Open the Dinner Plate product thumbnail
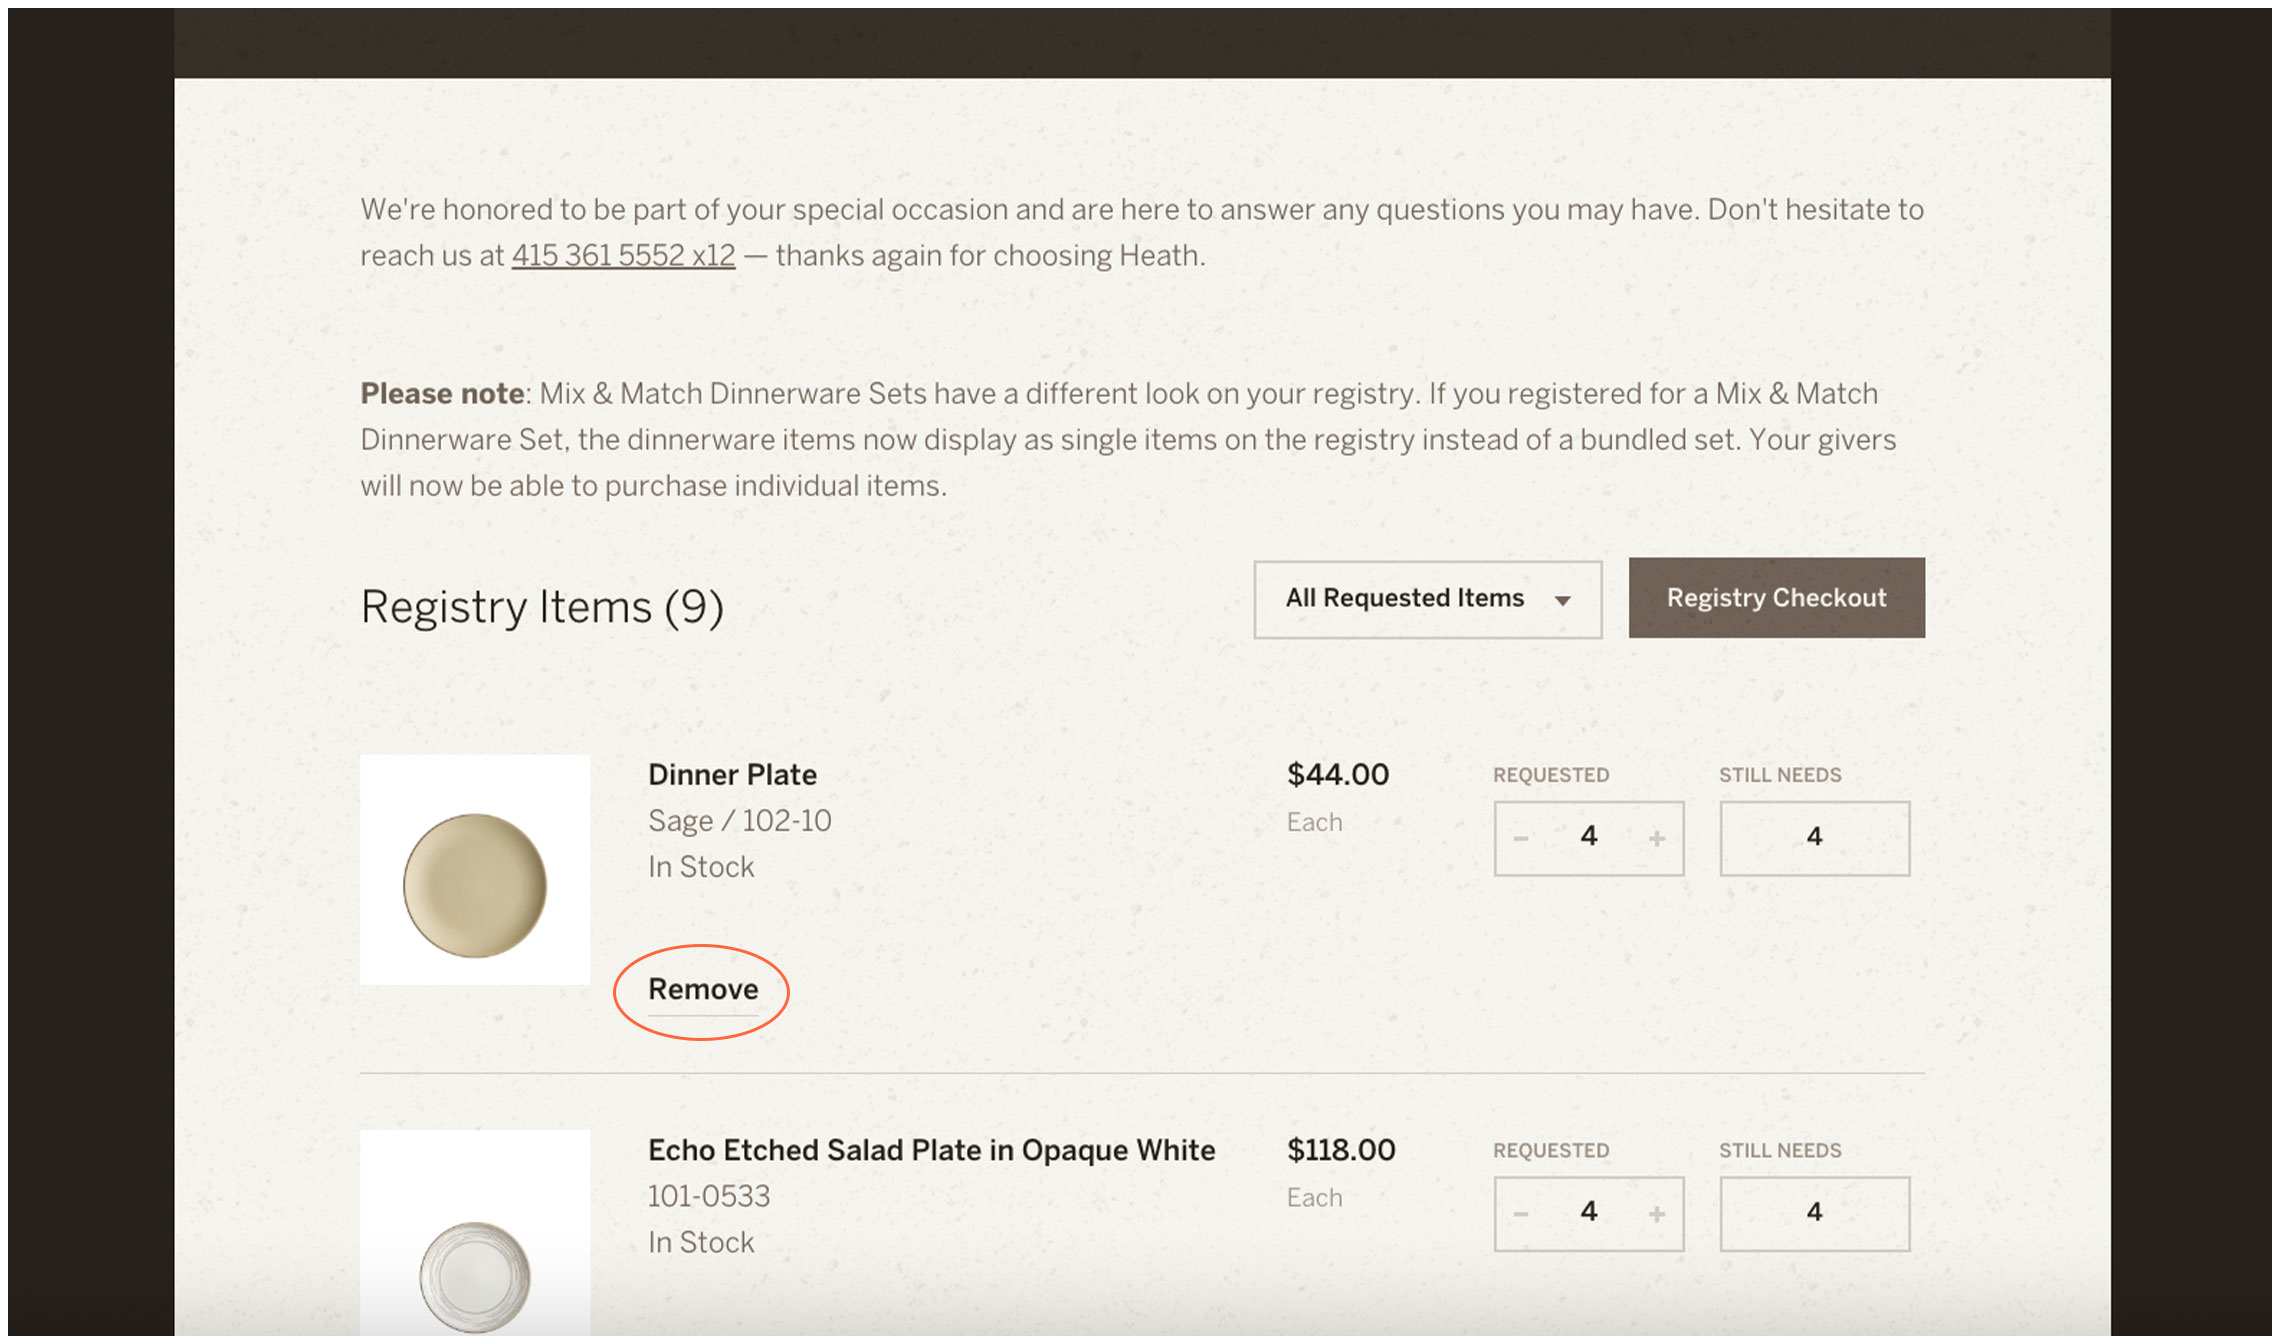 [x=475, y=870]
